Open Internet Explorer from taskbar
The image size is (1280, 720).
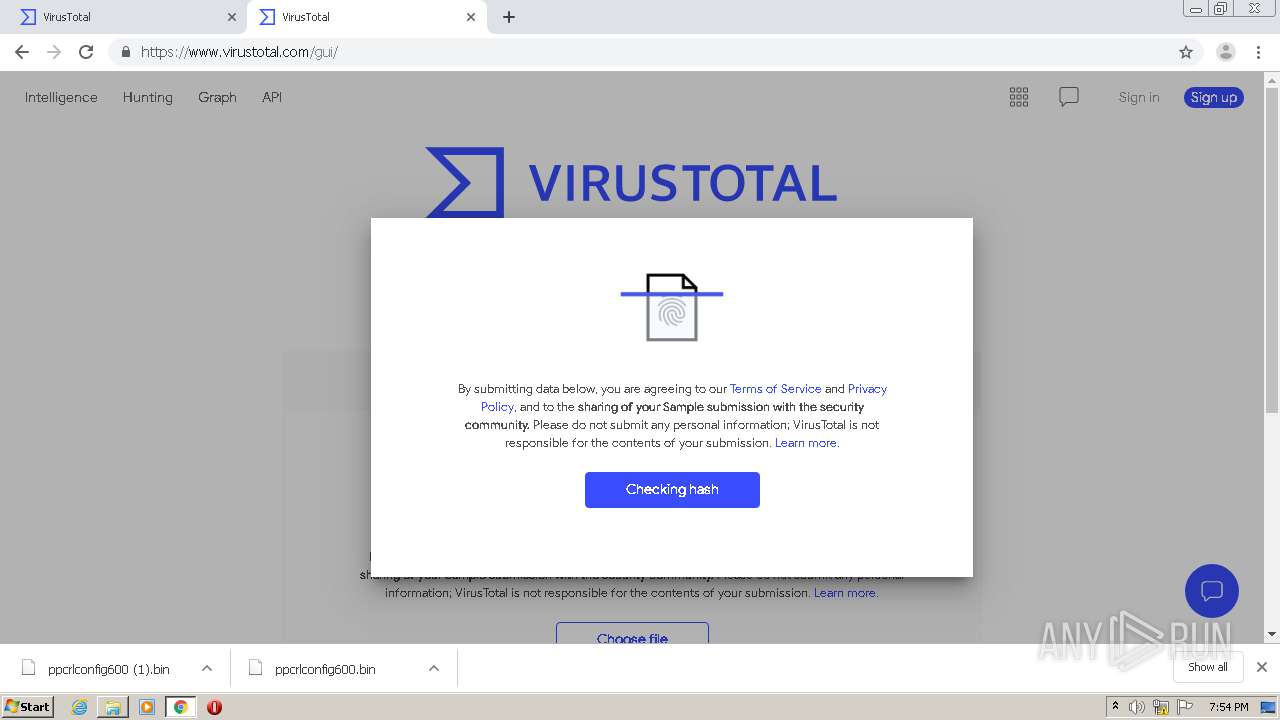[79, 707]
